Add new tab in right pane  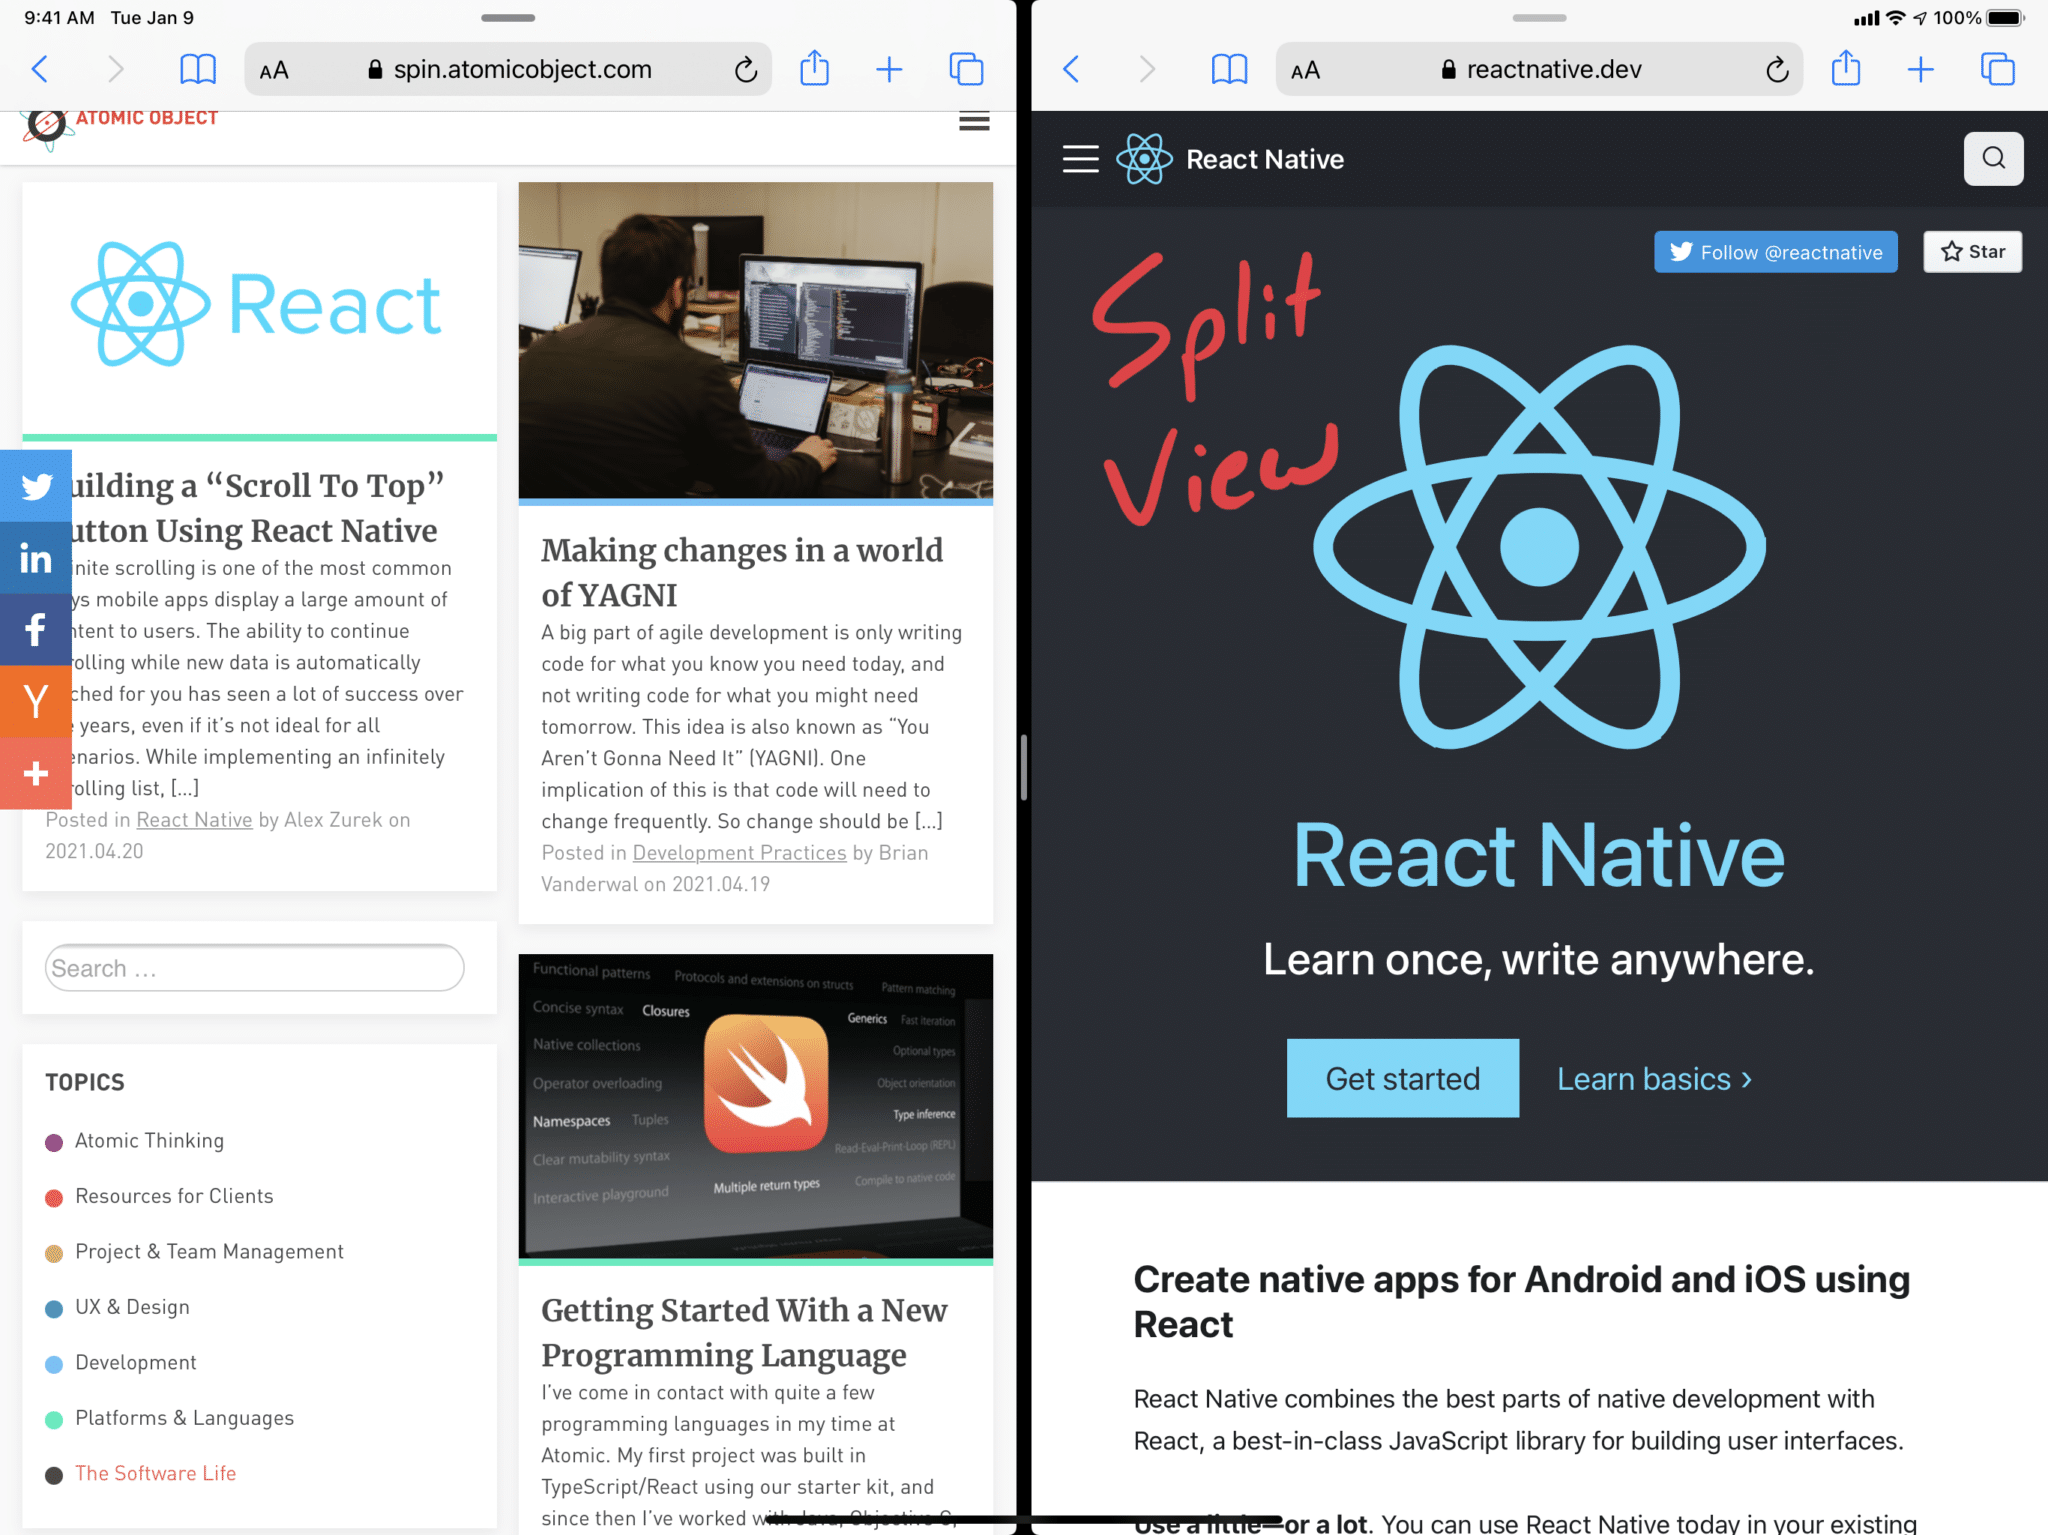pyautogui.click(x=1920, y=69)
